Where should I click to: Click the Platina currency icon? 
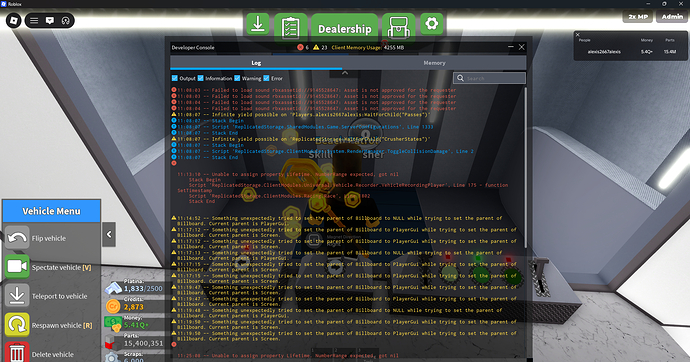[x=114, y=288]
